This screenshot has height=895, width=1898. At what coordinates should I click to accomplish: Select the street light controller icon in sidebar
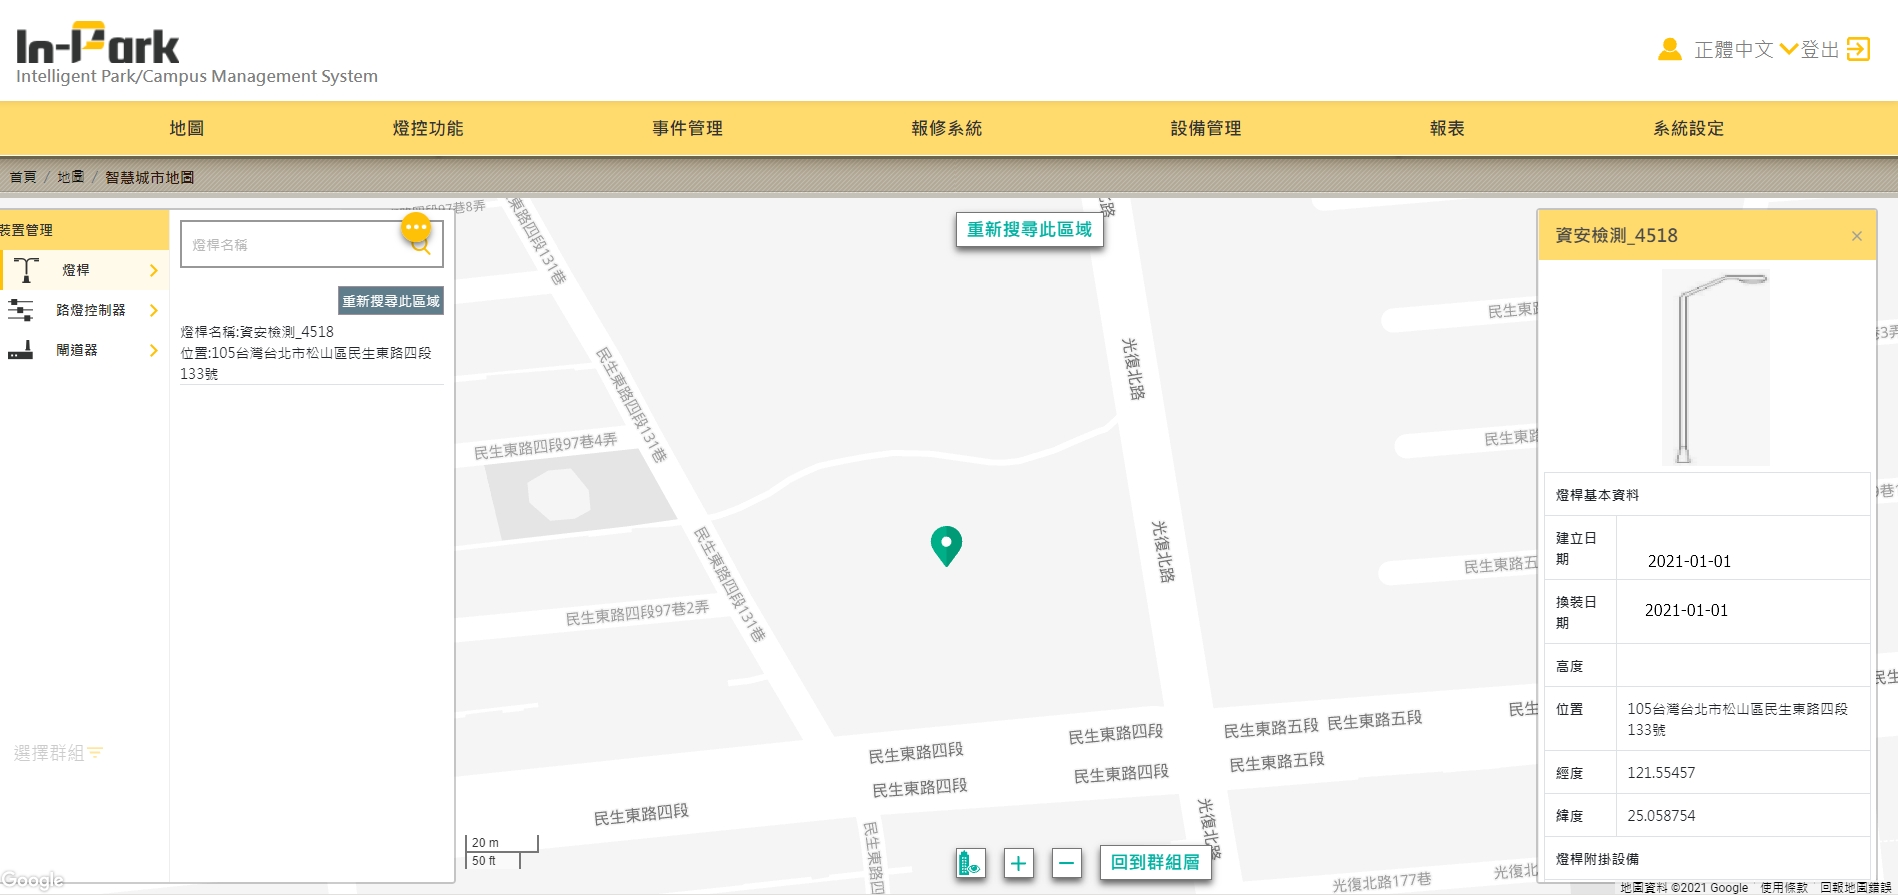21,310
